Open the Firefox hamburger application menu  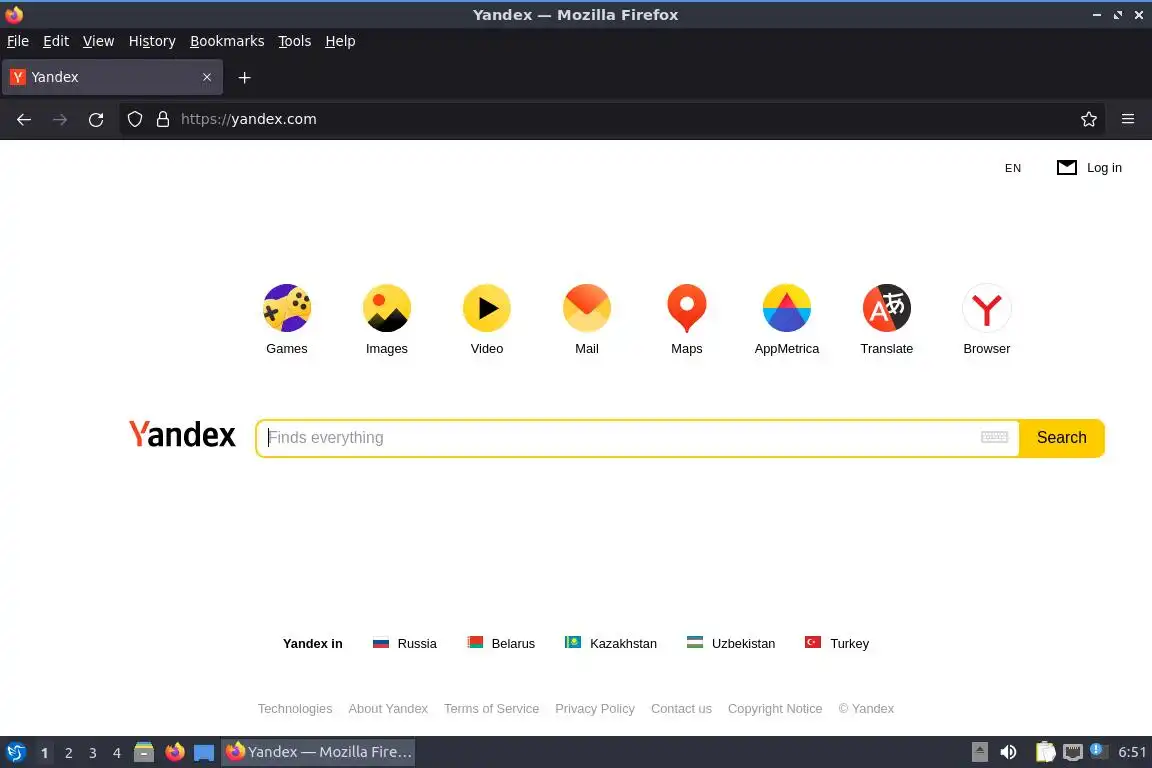(1128, 119)
